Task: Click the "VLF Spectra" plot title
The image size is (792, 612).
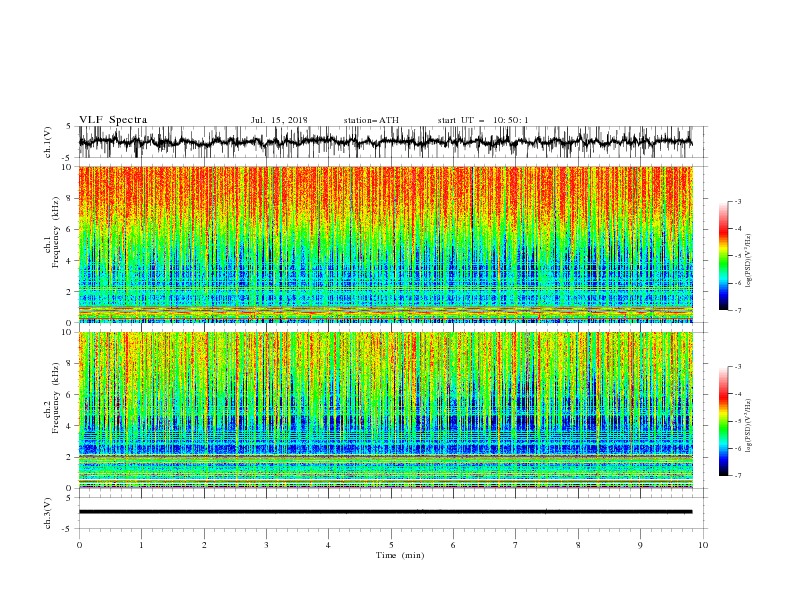Action: click(113, 120)
